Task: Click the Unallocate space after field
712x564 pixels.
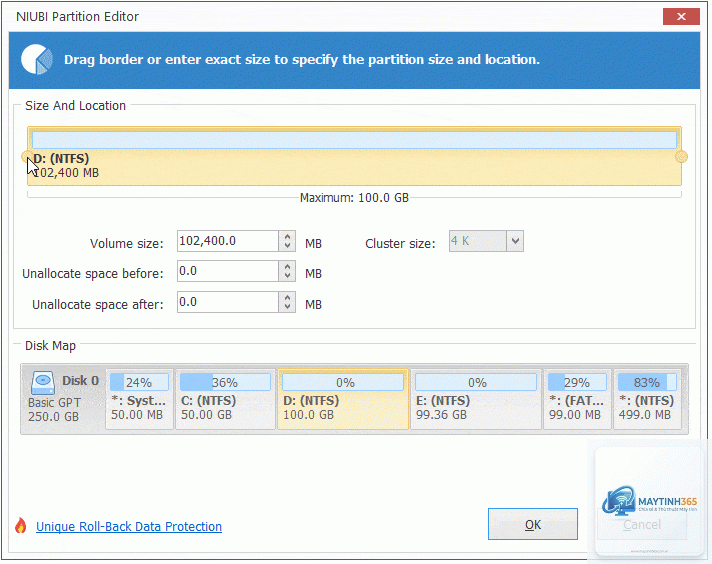Action: [x=227, y=302]
